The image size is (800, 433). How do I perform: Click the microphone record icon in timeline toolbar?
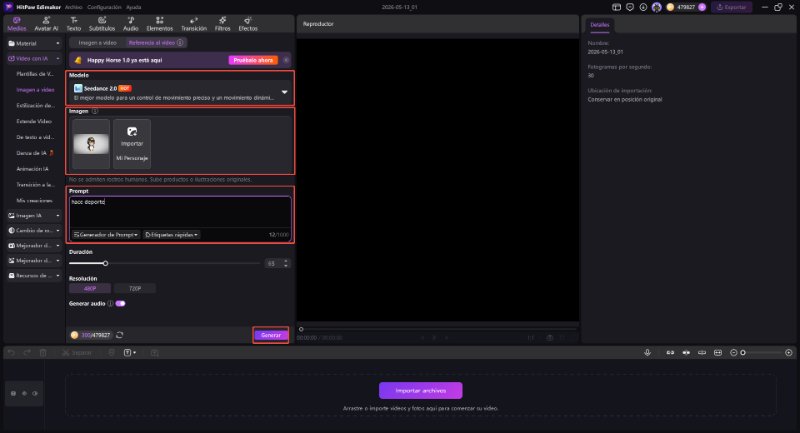[x=647, y=352]
